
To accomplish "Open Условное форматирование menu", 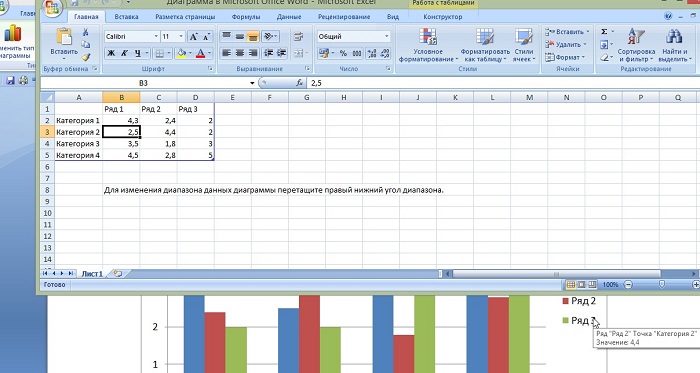I will coord(428,45).
